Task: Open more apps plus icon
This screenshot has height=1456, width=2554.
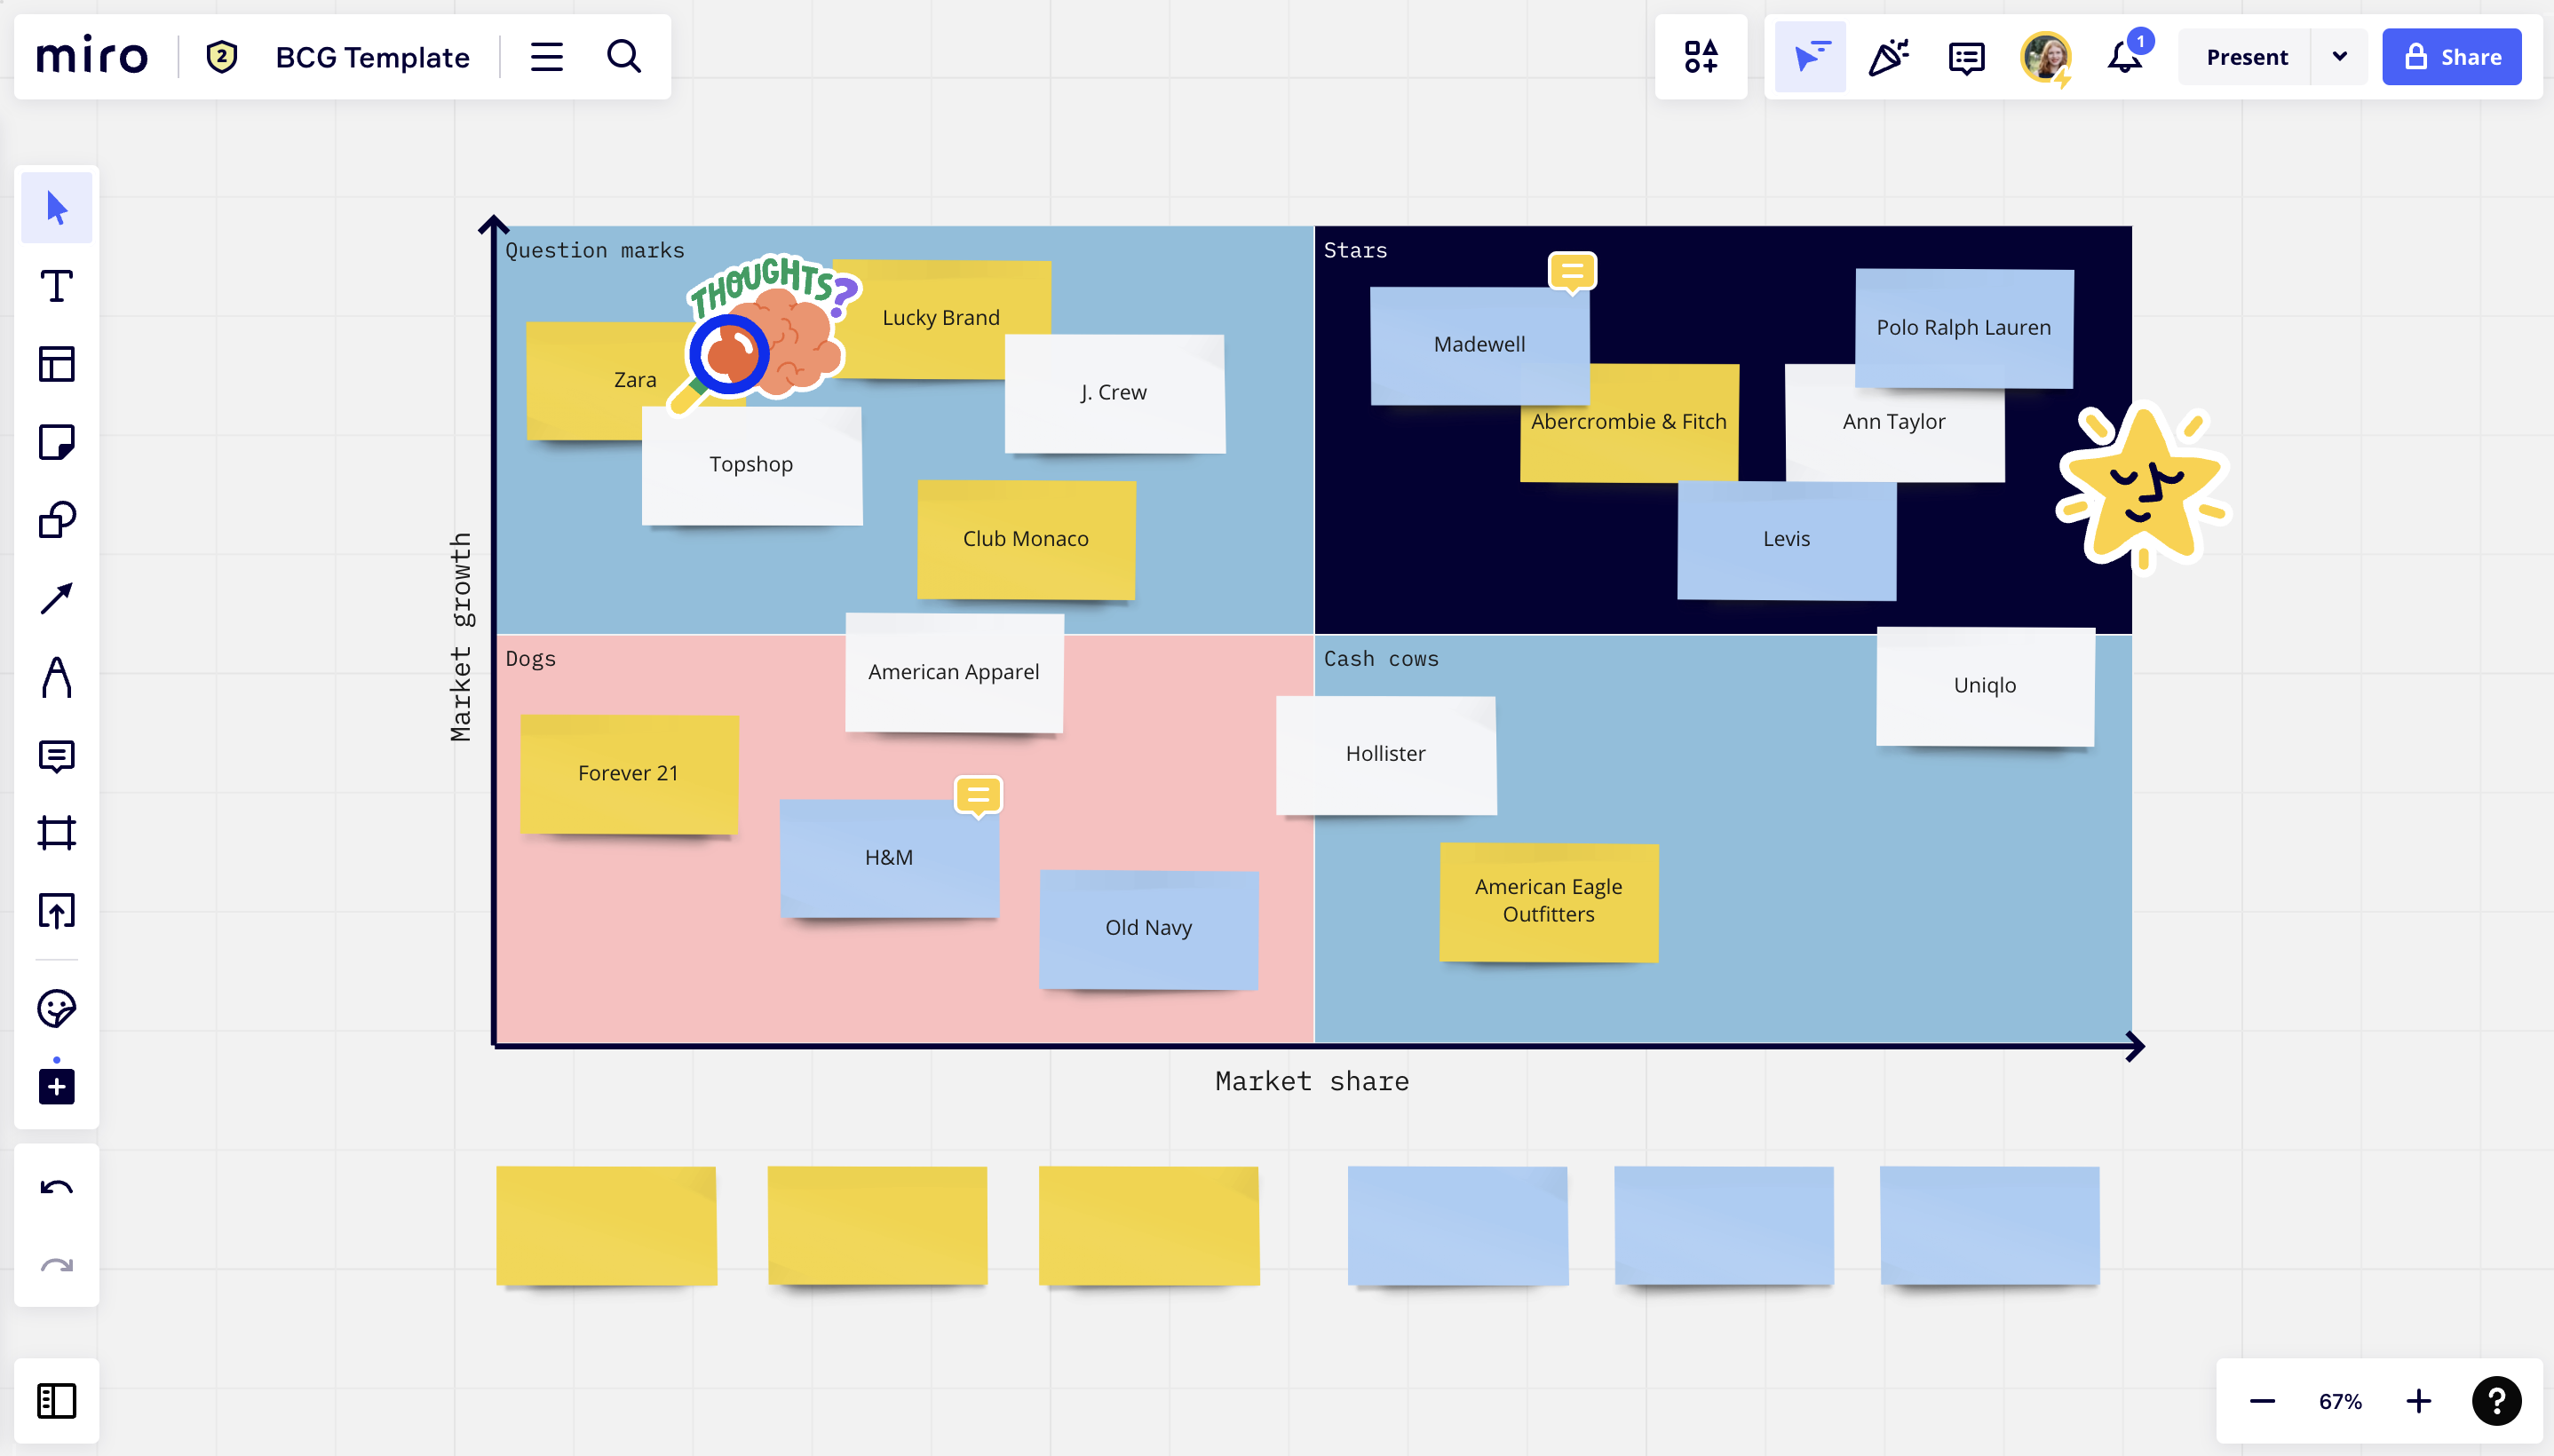Action: [57, 1086]
